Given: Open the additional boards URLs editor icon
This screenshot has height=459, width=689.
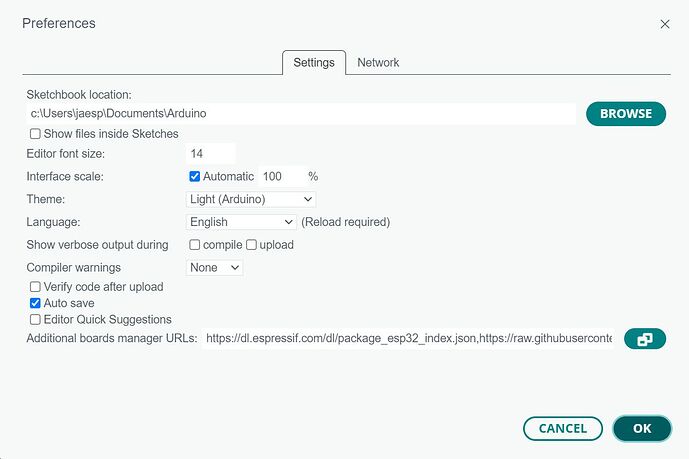Looking at the screenshot, I should 645,339.
